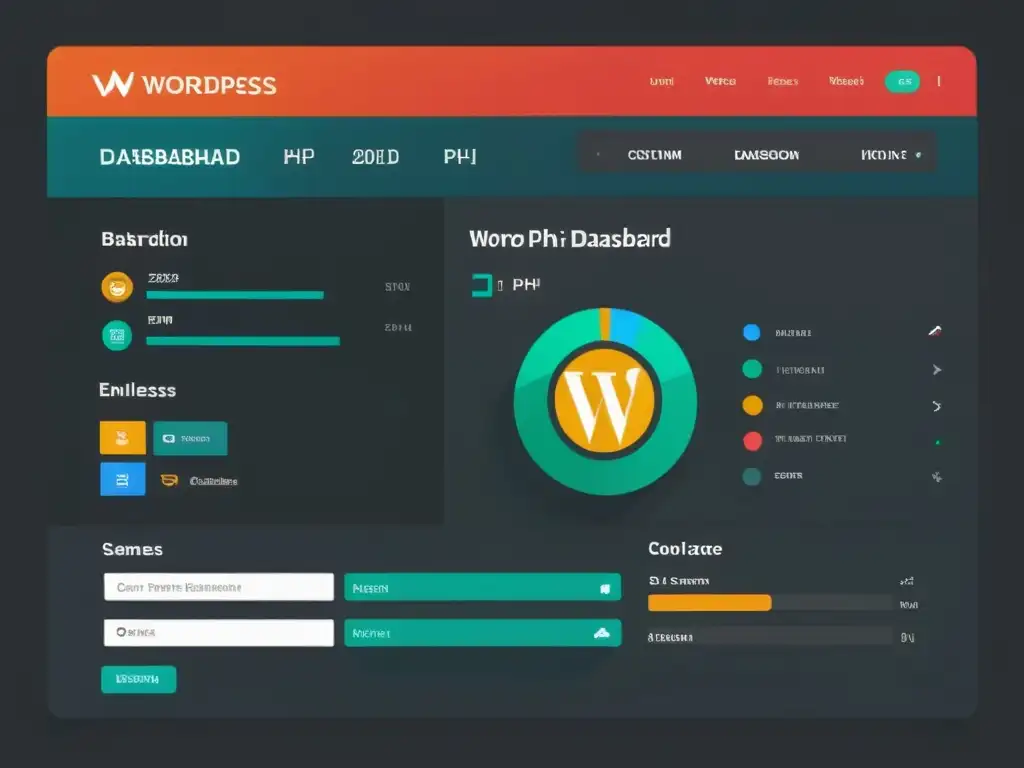Click the cloud icon in second green field

601,633
